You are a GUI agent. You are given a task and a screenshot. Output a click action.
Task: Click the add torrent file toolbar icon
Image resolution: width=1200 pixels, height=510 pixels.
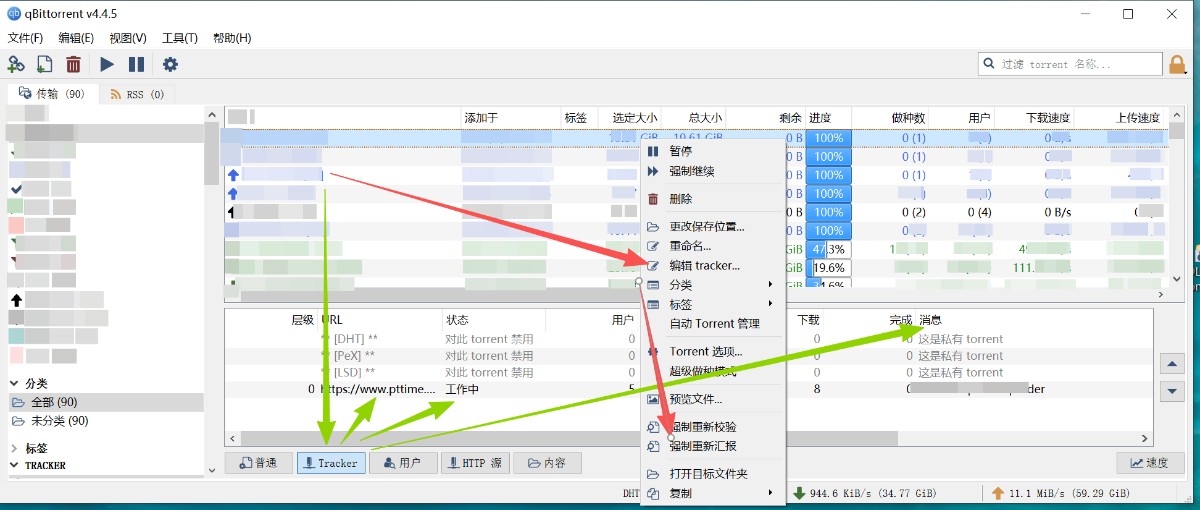click(44, 64)
